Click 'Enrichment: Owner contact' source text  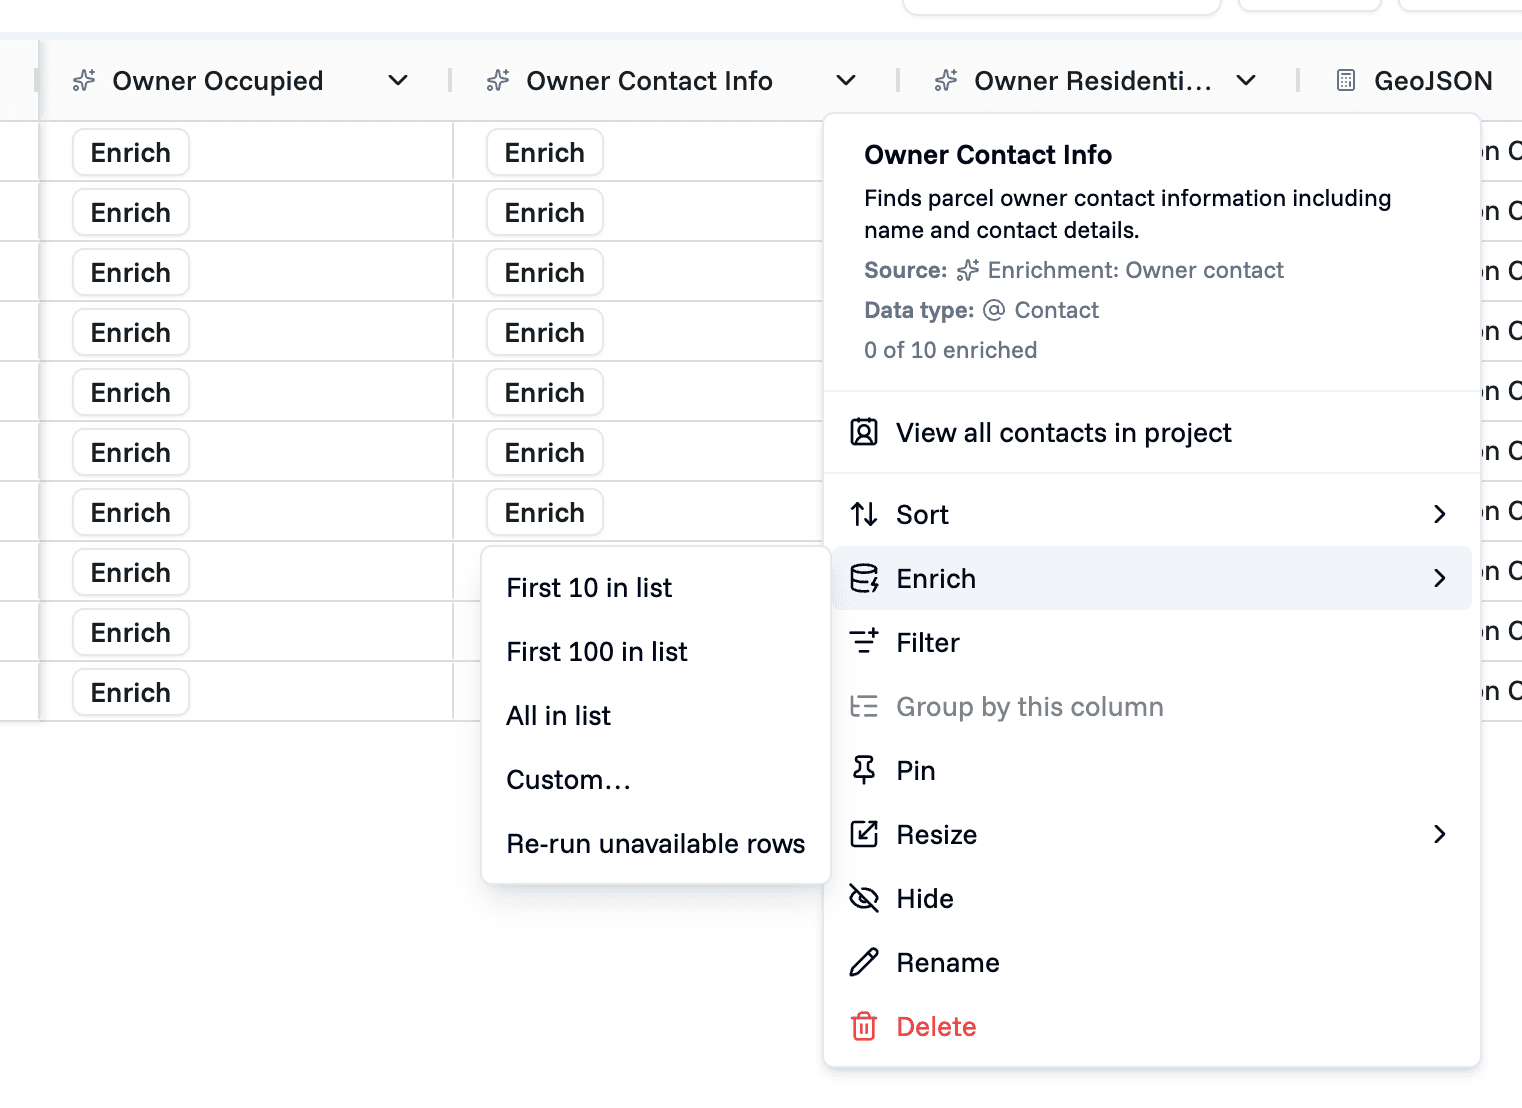click(1136, 270)
